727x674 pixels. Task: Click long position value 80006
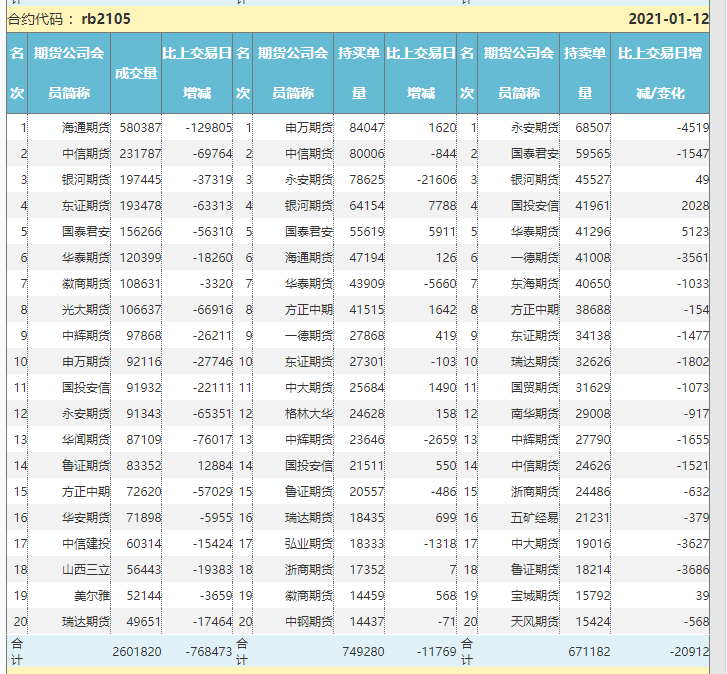click(x=367, y=153)
